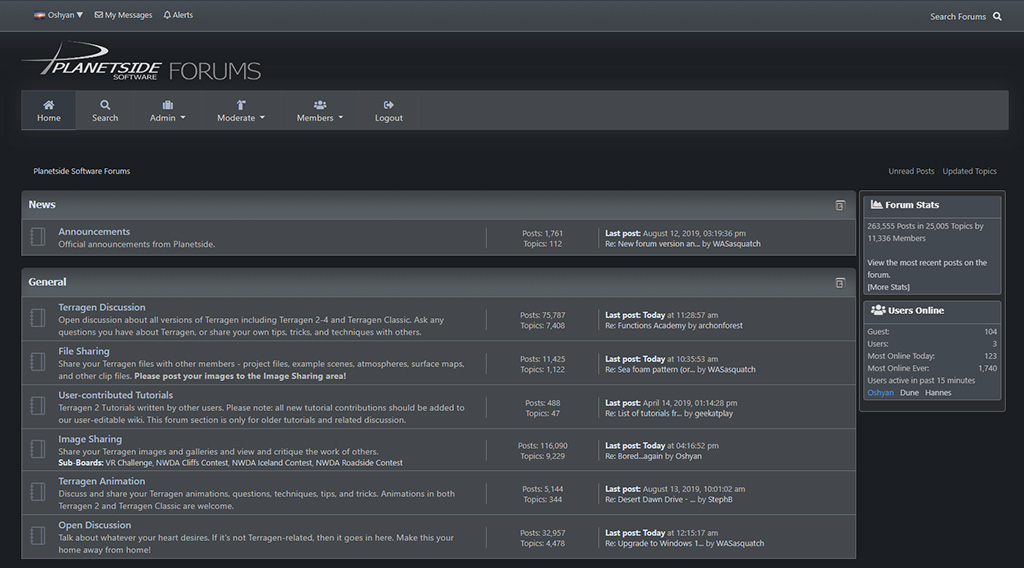Click into the Search Forums field
Image resolution: width=1024 pixels, height=568 pixels.
point(957,16)
